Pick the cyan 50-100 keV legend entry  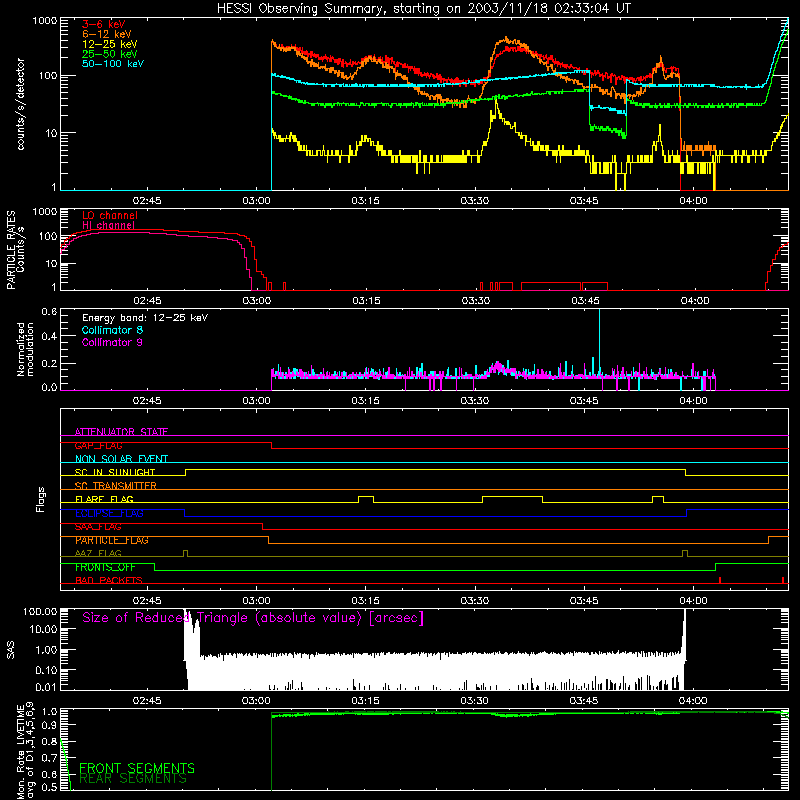pos(113,64)
